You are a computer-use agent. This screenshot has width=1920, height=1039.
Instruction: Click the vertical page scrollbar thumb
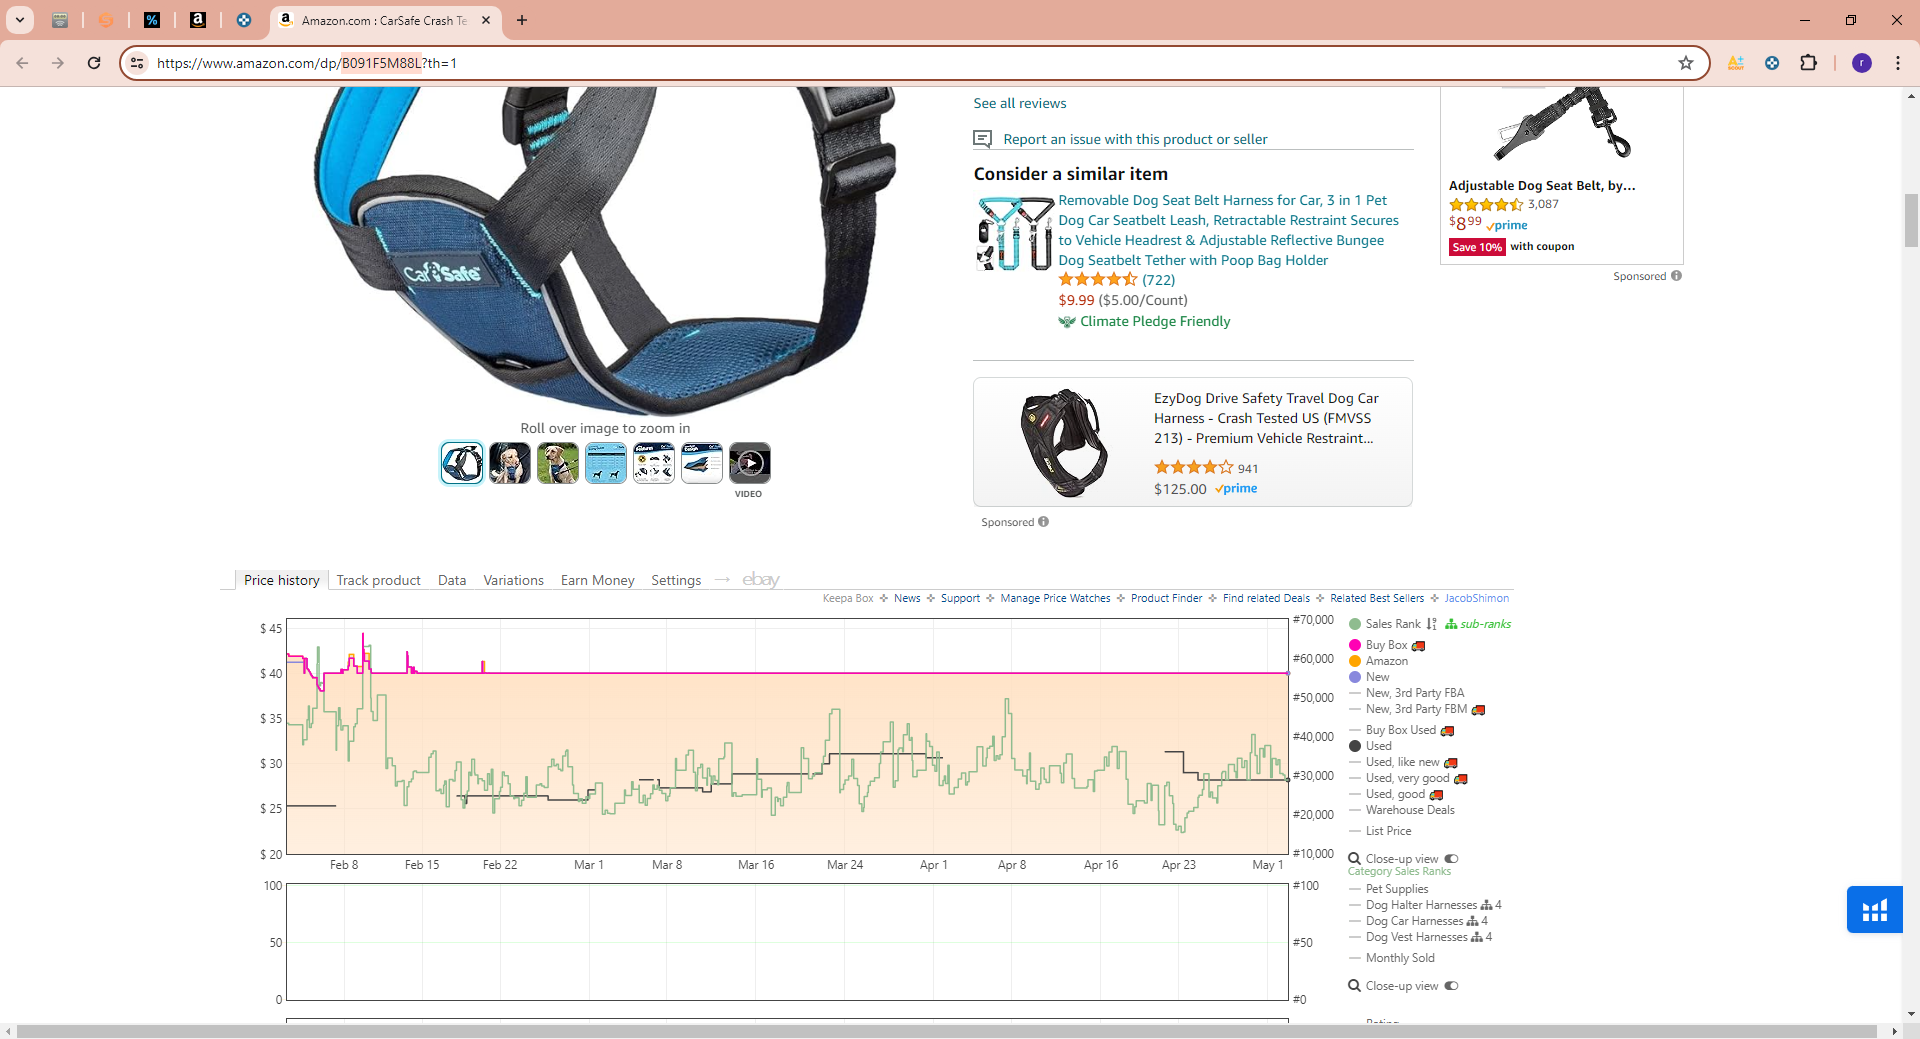[x=1911, y=220]
